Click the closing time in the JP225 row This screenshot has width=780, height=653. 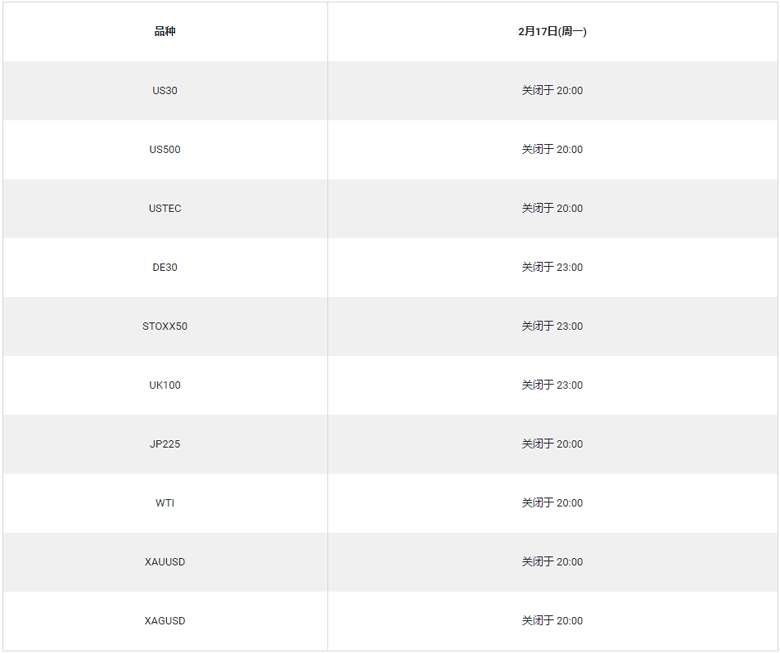click(552, 444)
